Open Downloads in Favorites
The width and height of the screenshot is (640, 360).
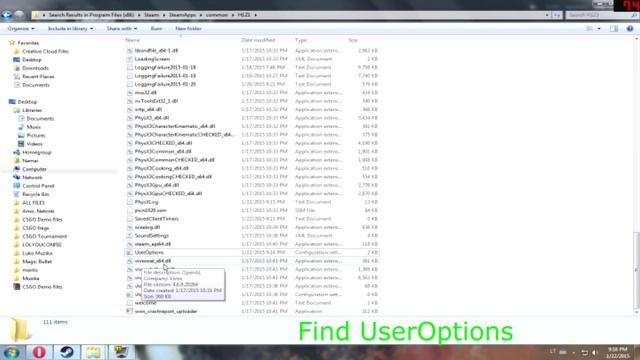point(36,68)
